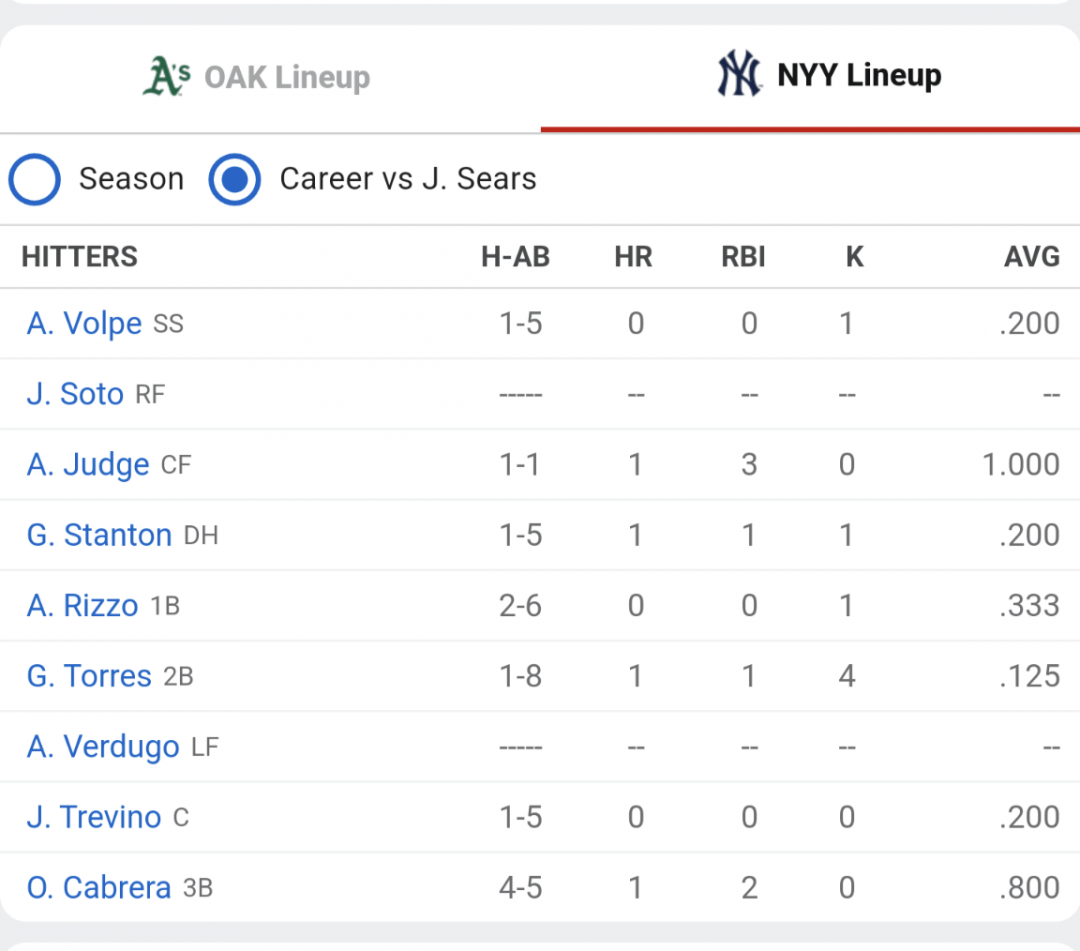
Task: View A. Judge player details
Action: click(88, 465)
